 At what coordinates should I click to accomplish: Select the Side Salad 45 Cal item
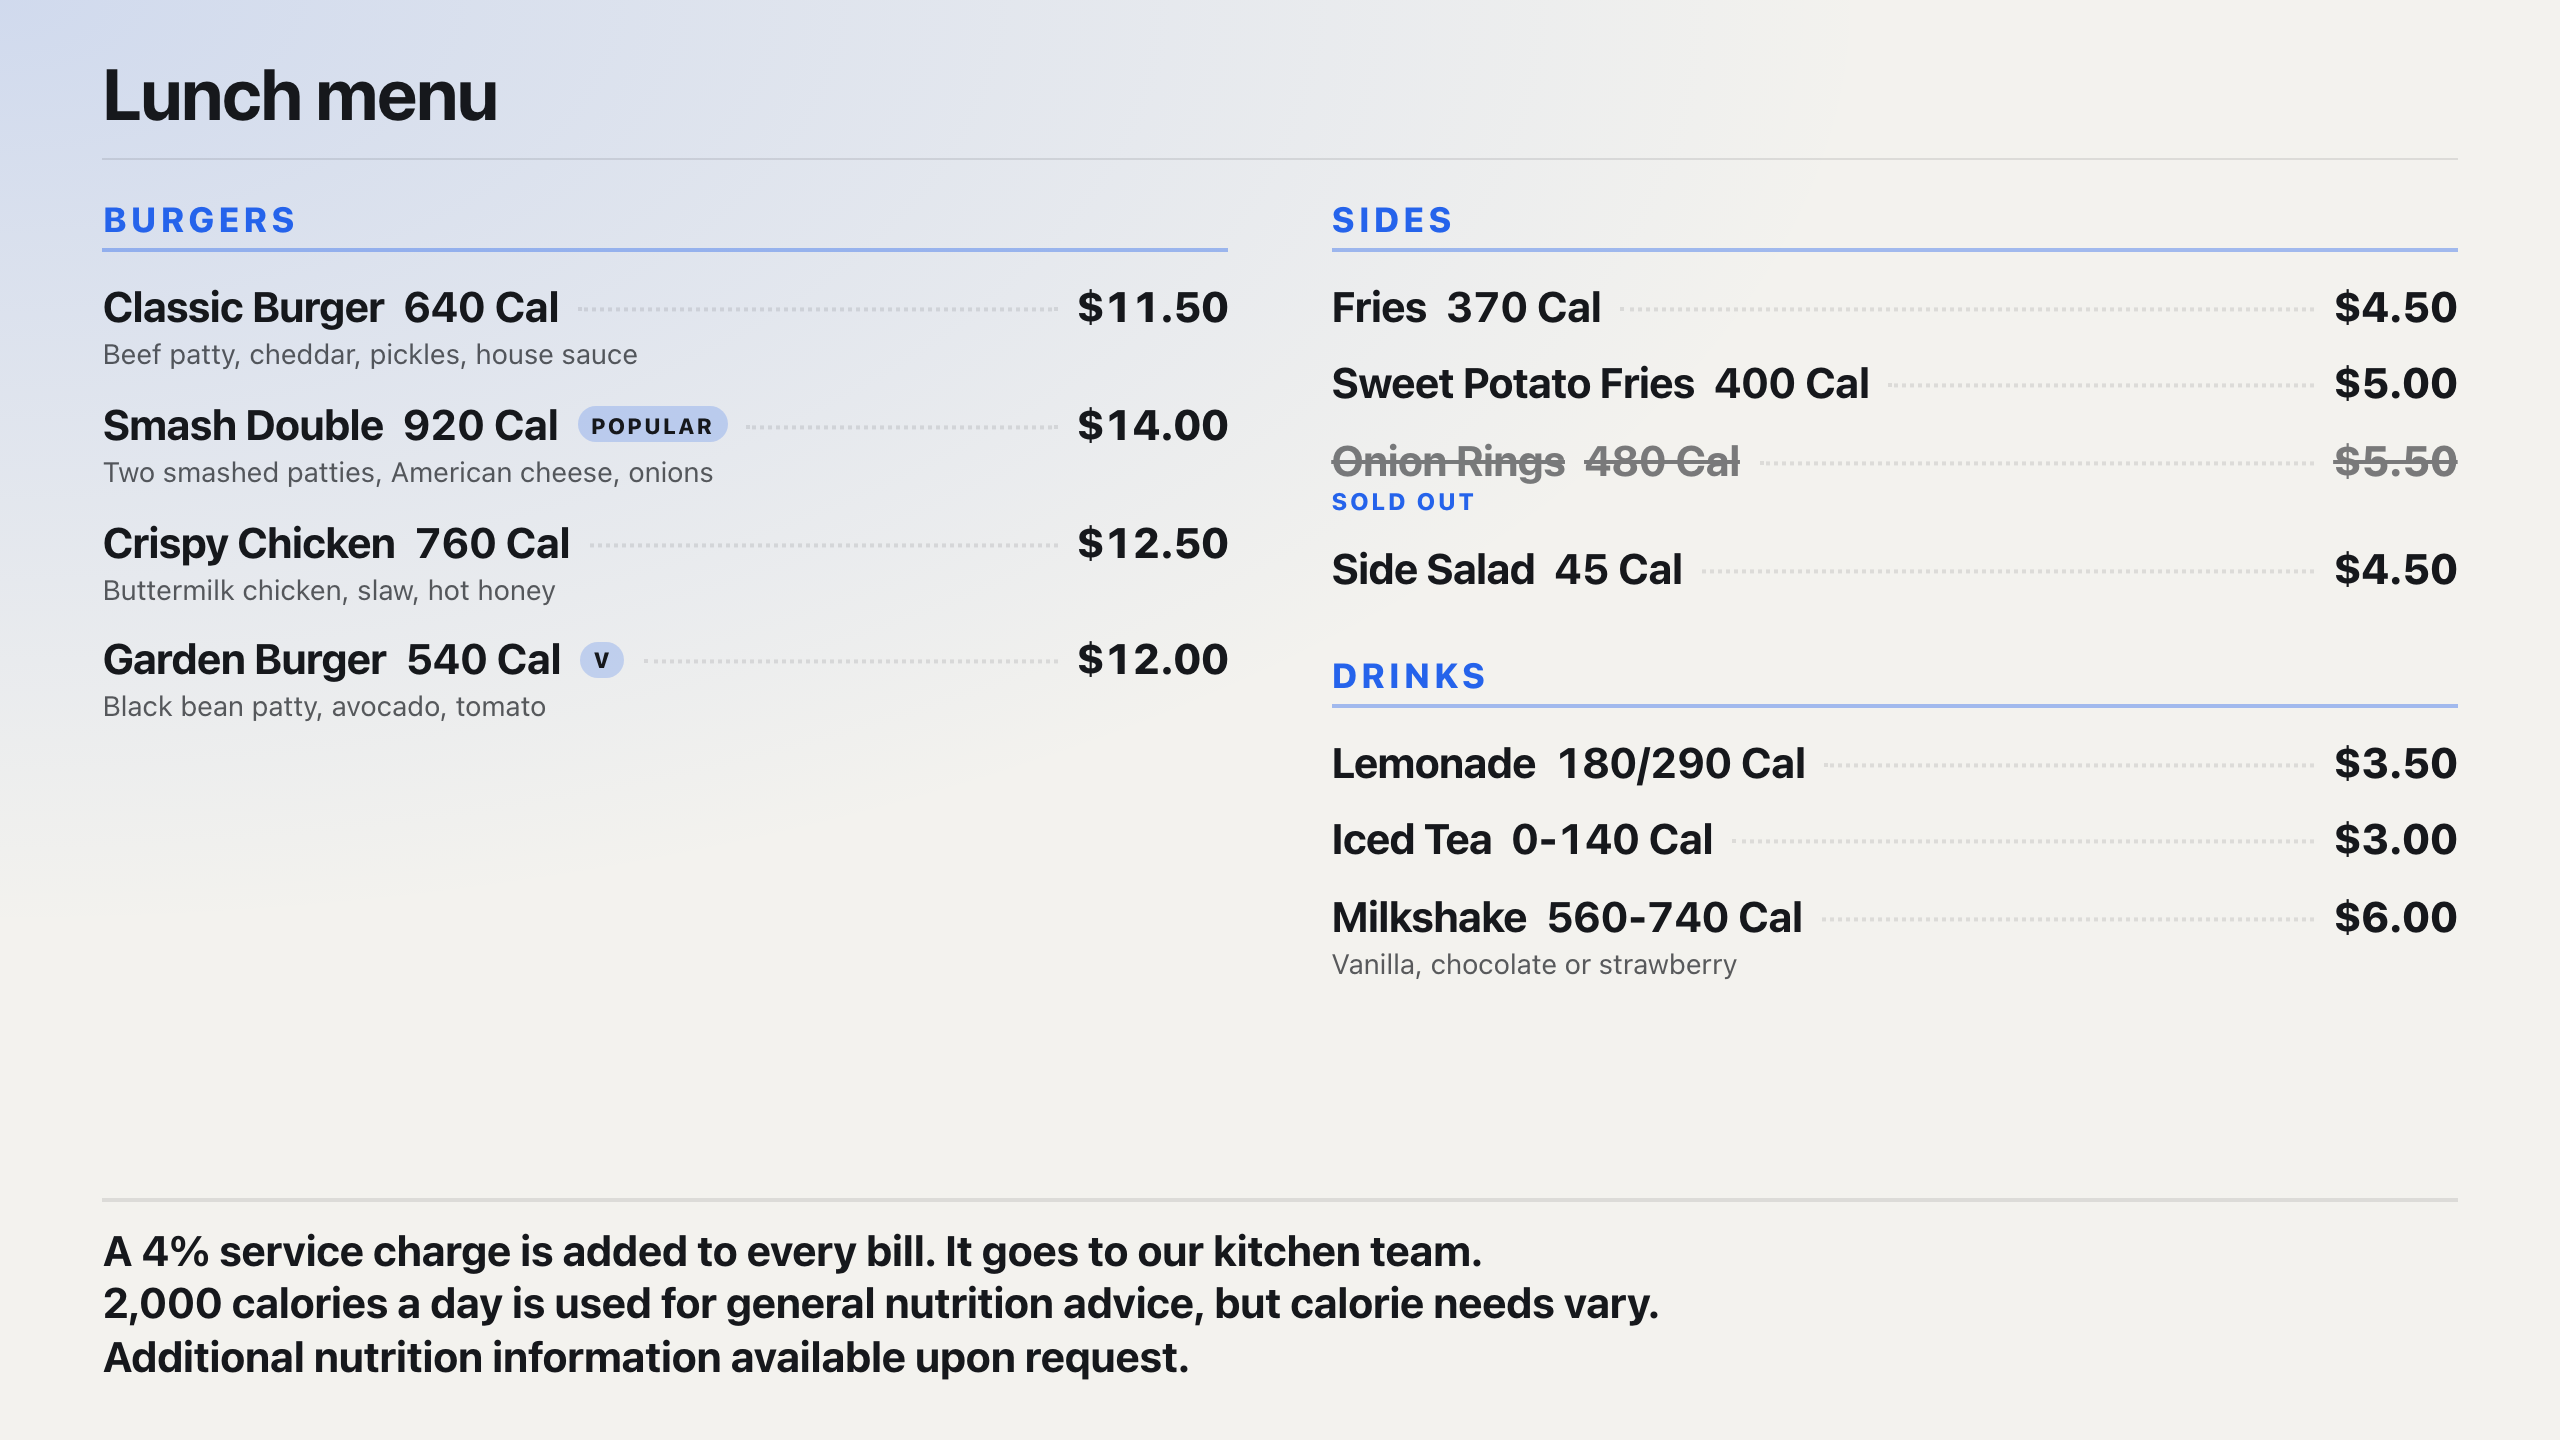[1507, 570]
